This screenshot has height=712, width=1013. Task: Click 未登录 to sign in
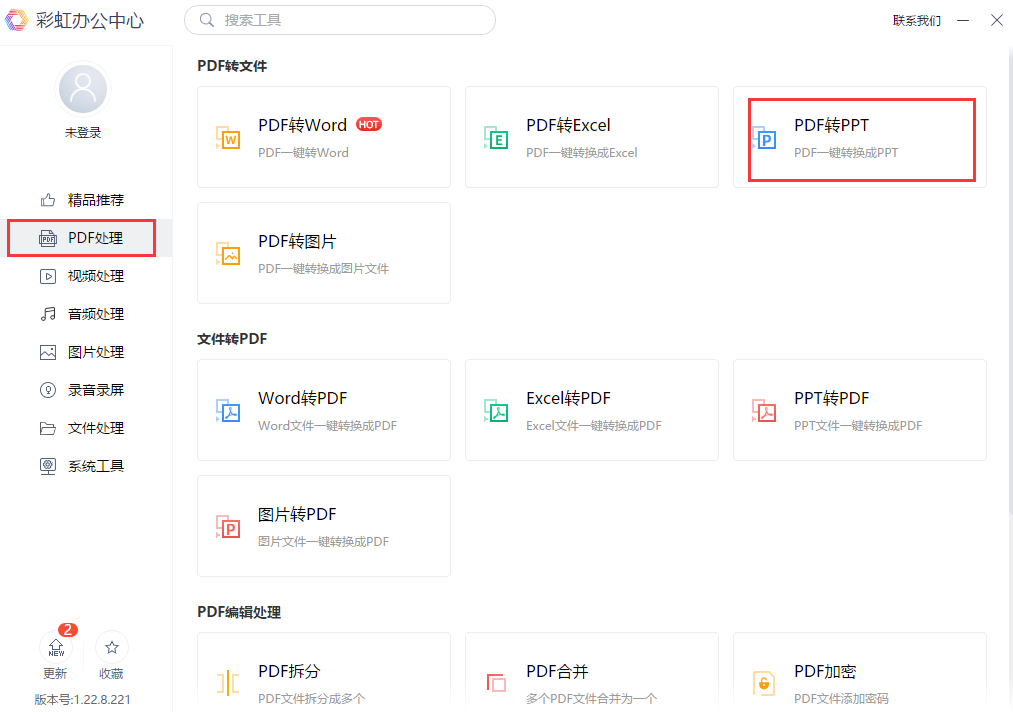point(83,133)
